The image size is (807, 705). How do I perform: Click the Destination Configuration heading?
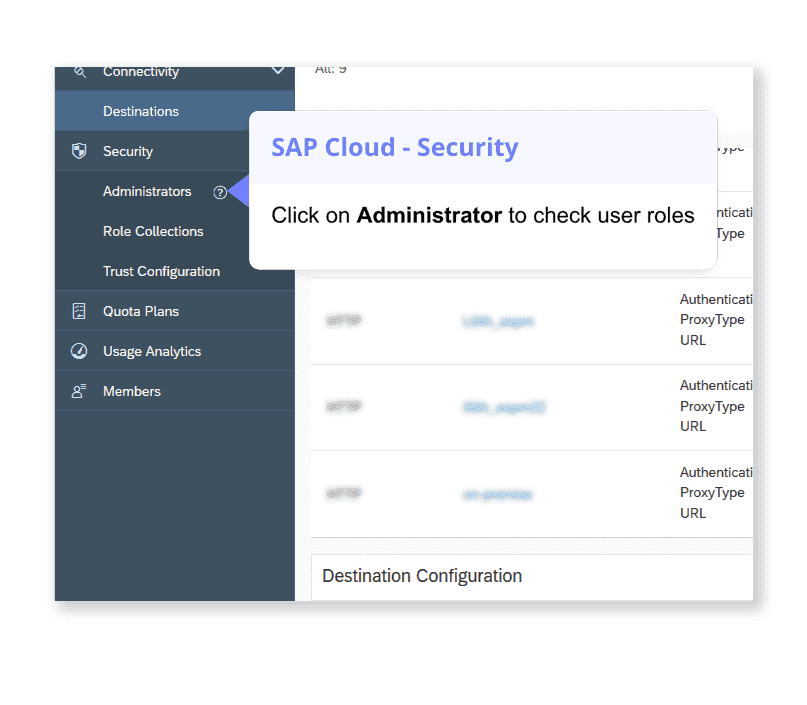tap(422, 576)
